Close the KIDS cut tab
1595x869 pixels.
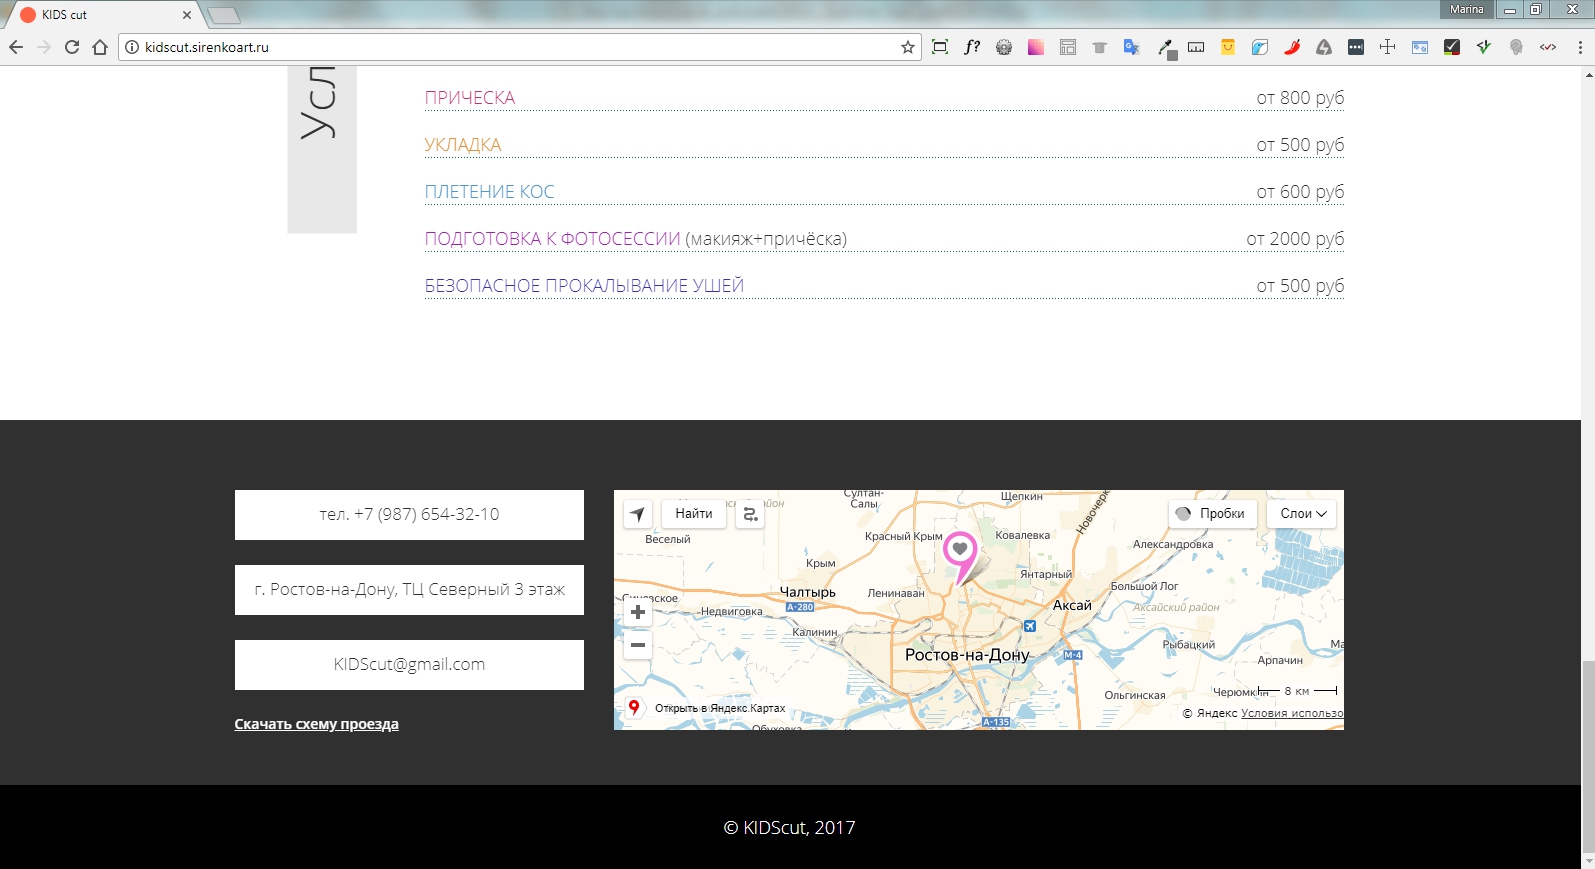pos(187,15)
